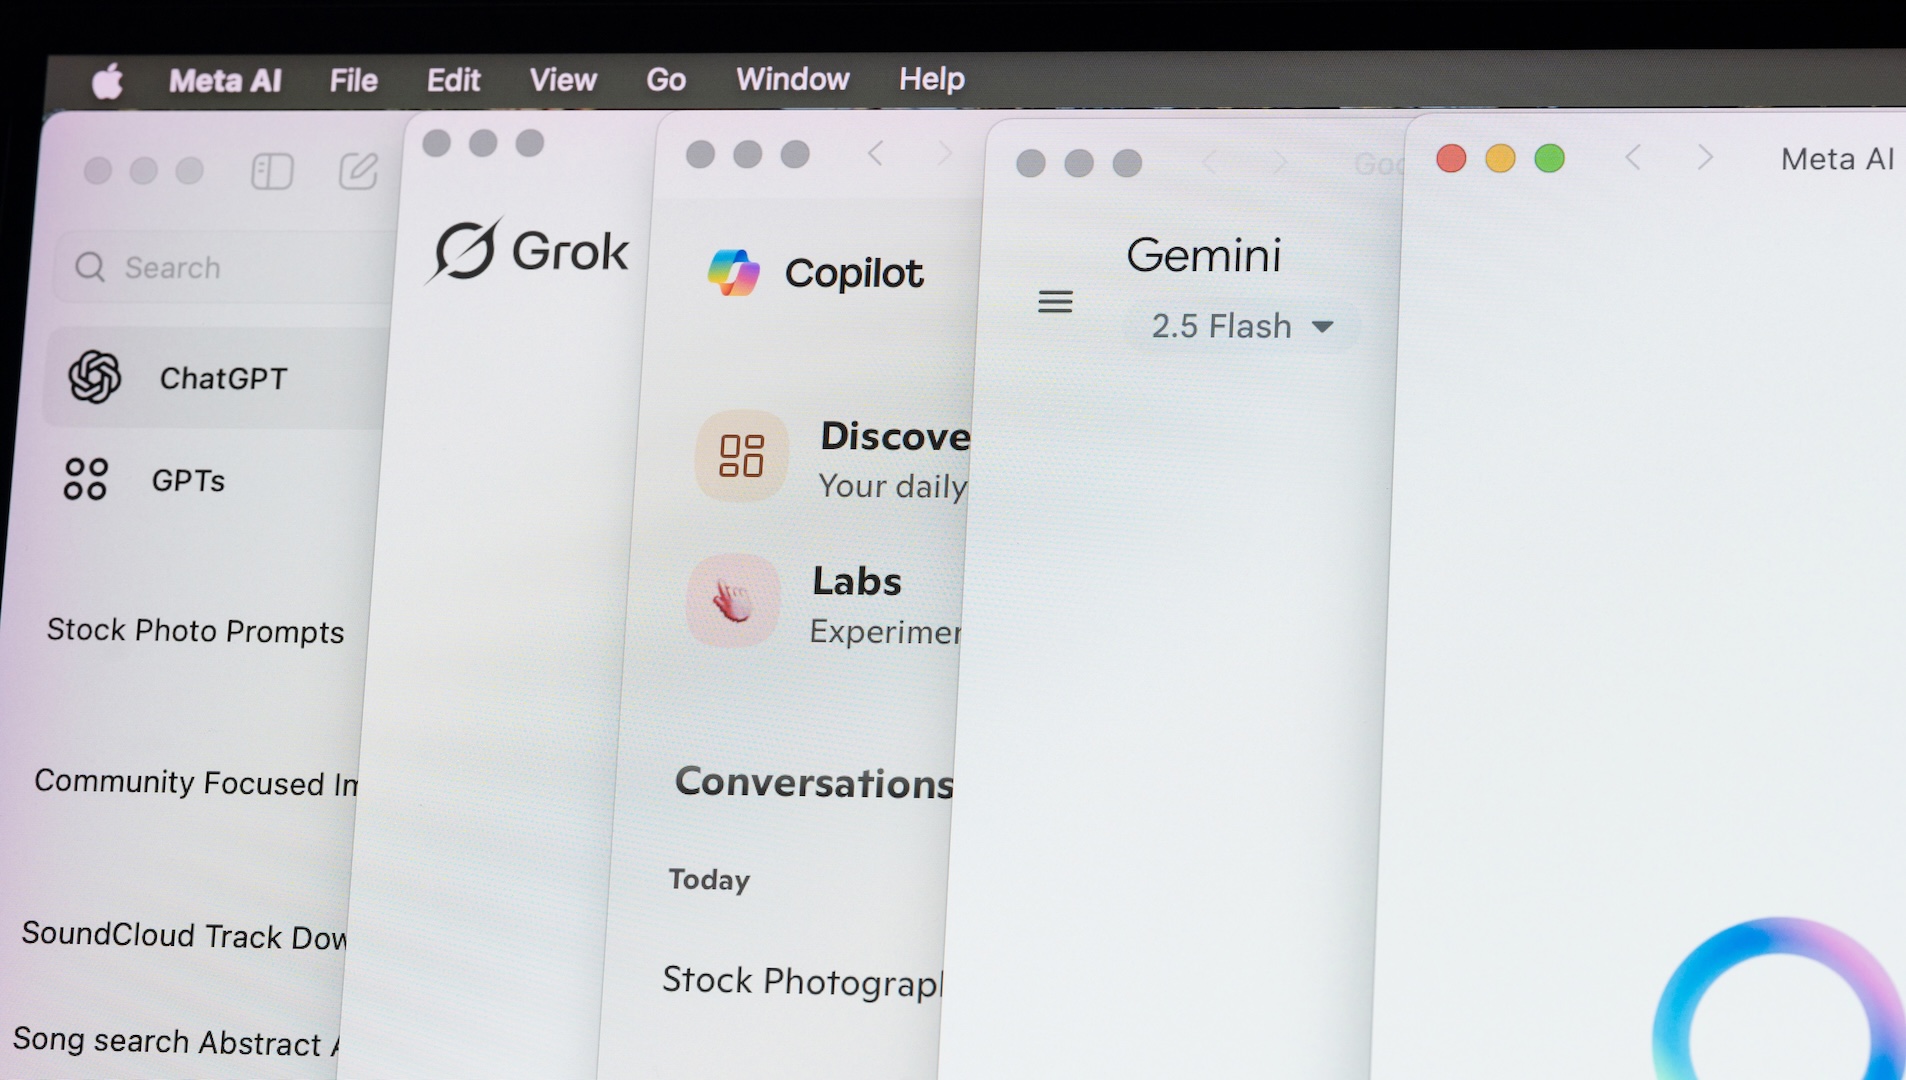Open the Go menu
1906x1080 pixels.
point(666,80)
